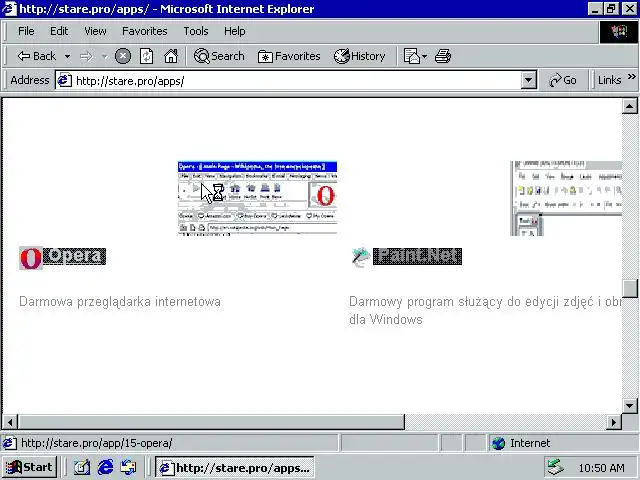Click the Windows logo throbber icon
The image size is (640, 480).
pyautogui.click(x=619, y=31)
